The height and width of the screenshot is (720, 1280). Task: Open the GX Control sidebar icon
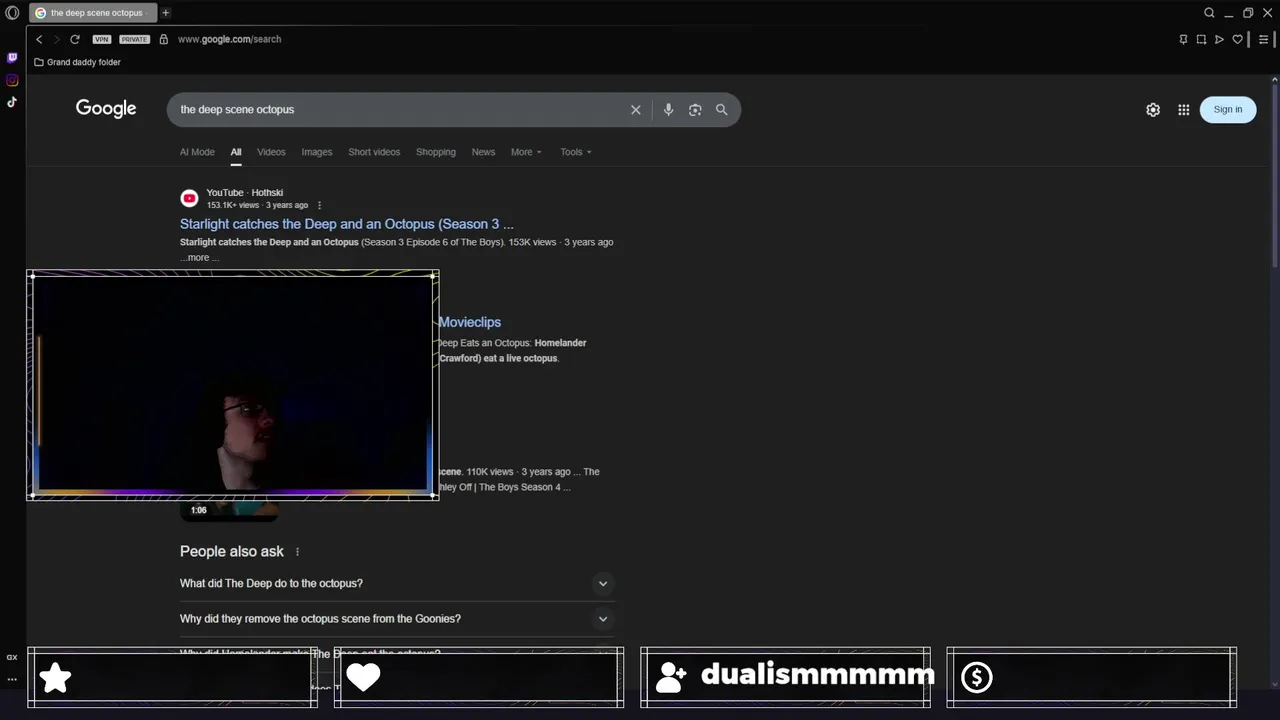coord(12,657)
